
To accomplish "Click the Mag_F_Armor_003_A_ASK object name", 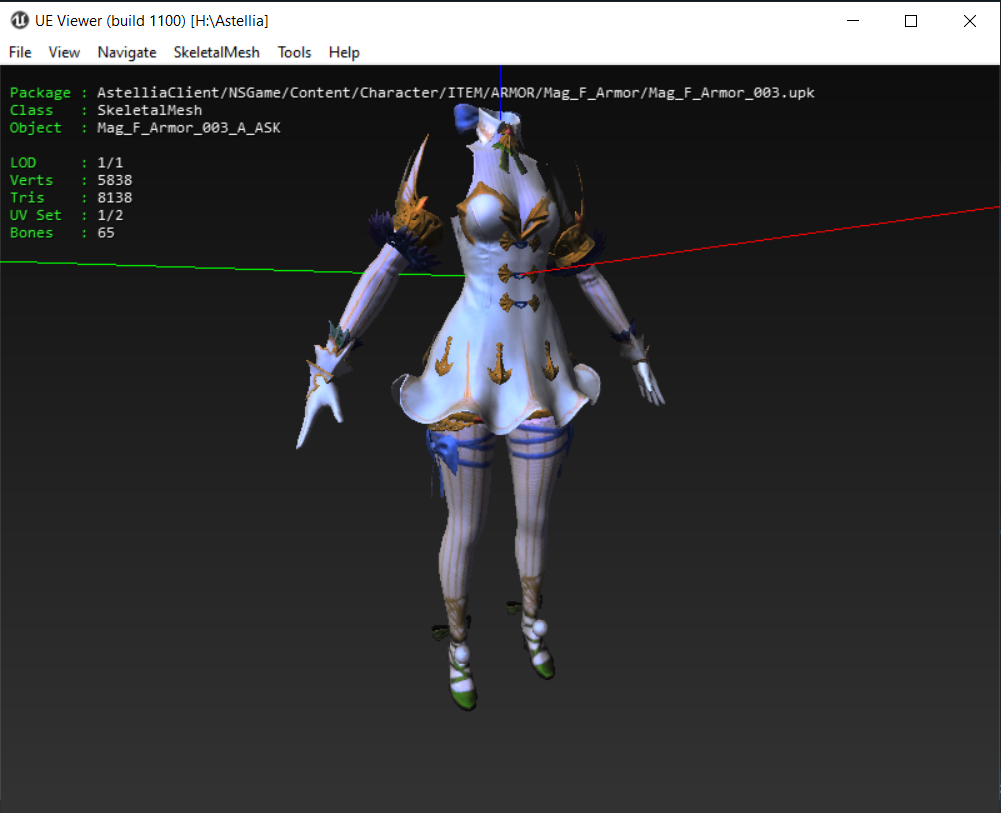I will point(182,128).
